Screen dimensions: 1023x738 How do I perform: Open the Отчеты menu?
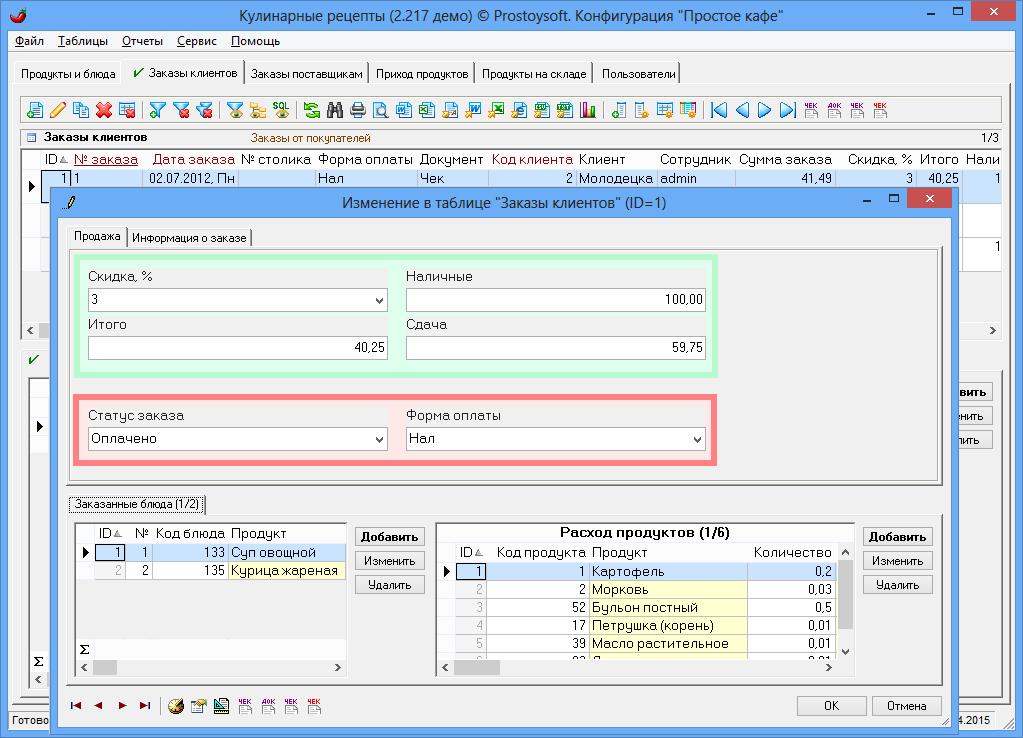pyautogui.click(x=141, y=41)
